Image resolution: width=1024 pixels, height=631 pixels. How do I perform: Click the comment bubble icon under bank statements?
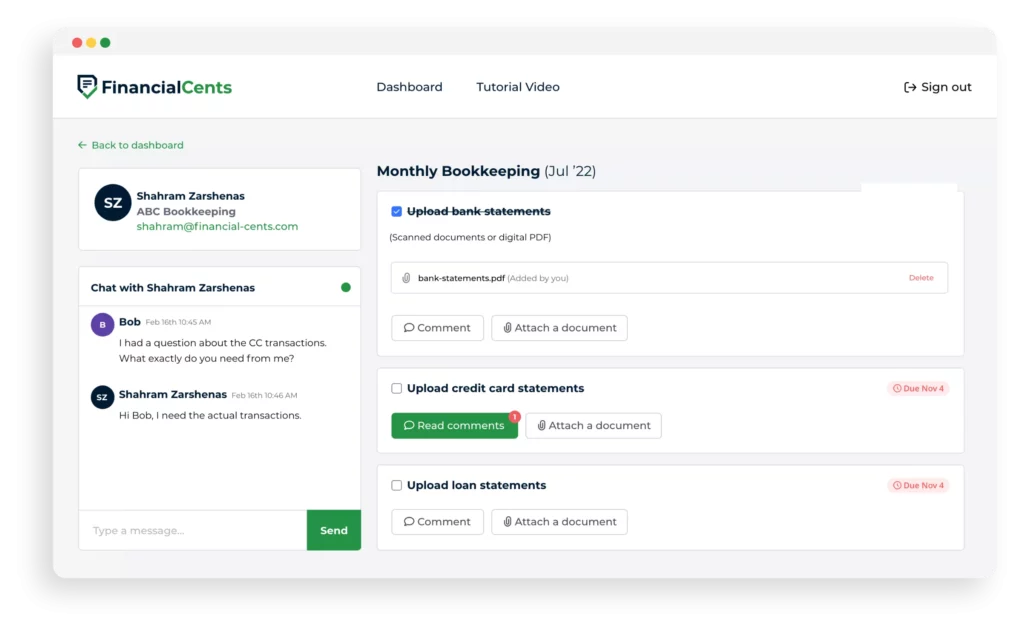coord(408,327)
